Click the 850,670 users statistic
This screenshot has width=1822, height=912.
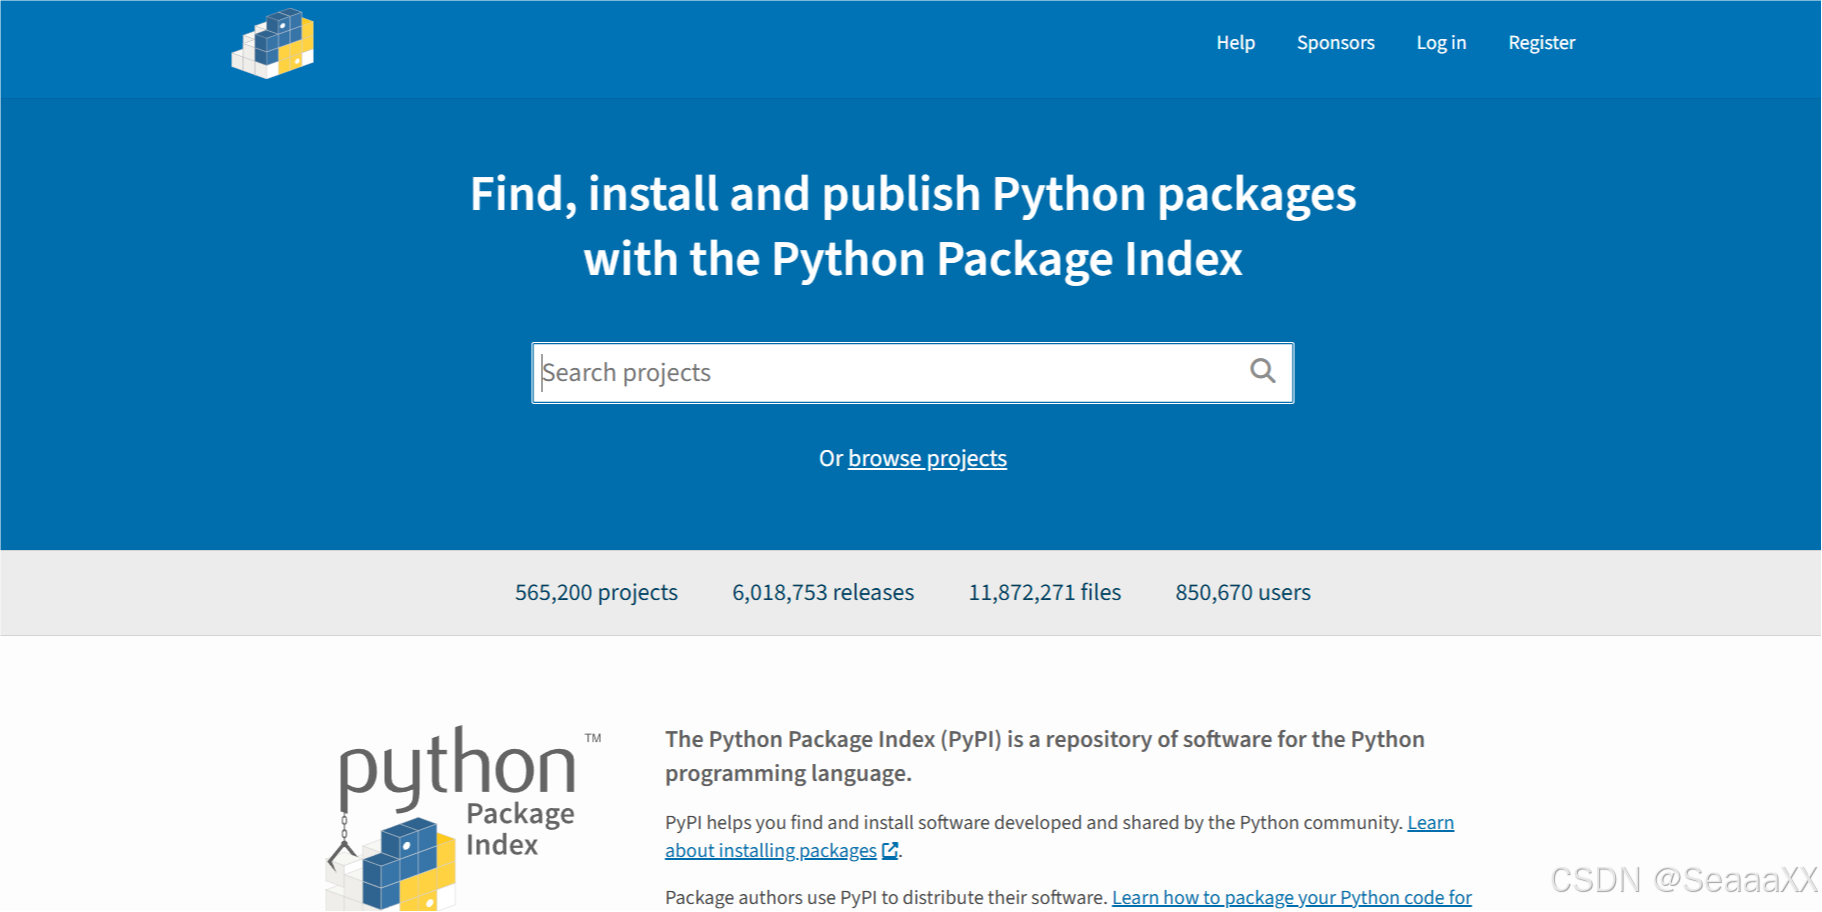(1243, 592)
